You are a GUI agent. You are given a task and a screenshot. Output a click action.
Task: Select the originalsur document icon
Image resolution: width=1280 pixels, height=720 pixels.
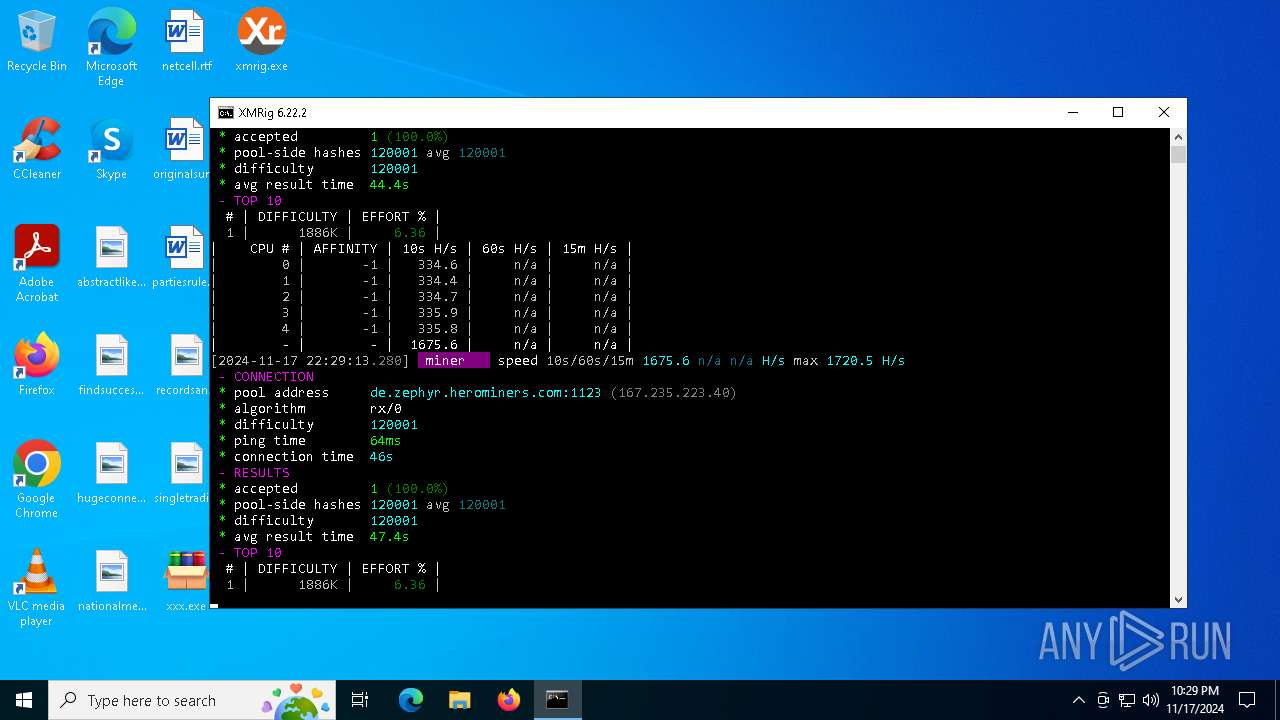(x=184, y=150)
